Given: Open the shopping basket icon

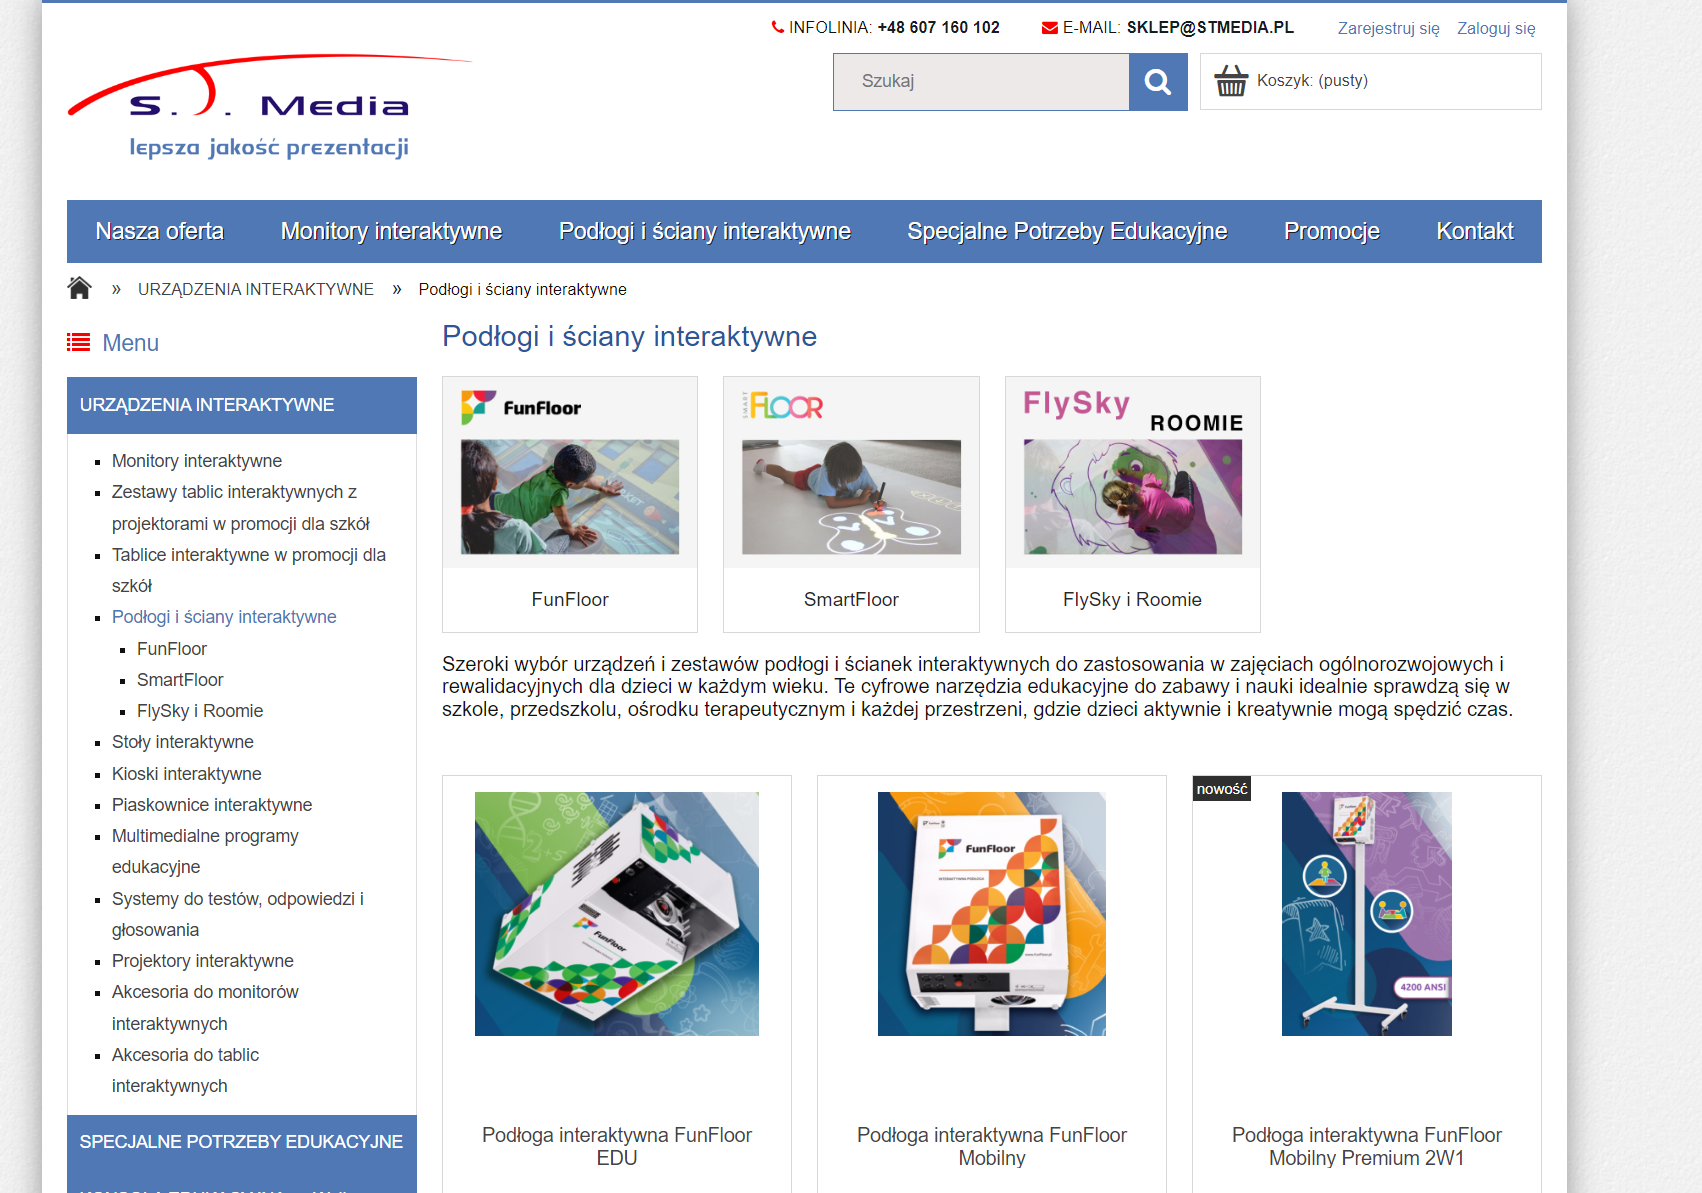Looking at the screenshot, I should 1231,81.
